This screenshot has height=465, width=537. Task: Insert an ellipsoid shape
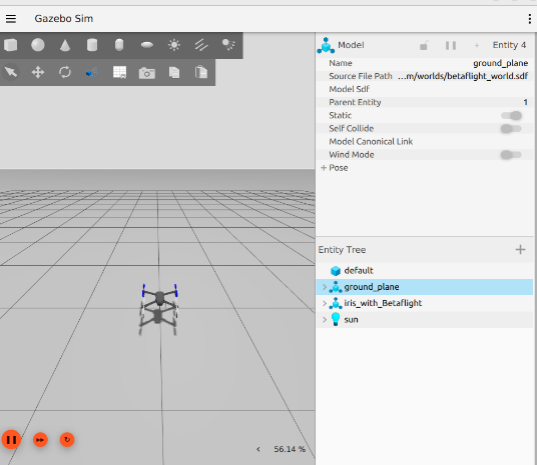[147, 45]
